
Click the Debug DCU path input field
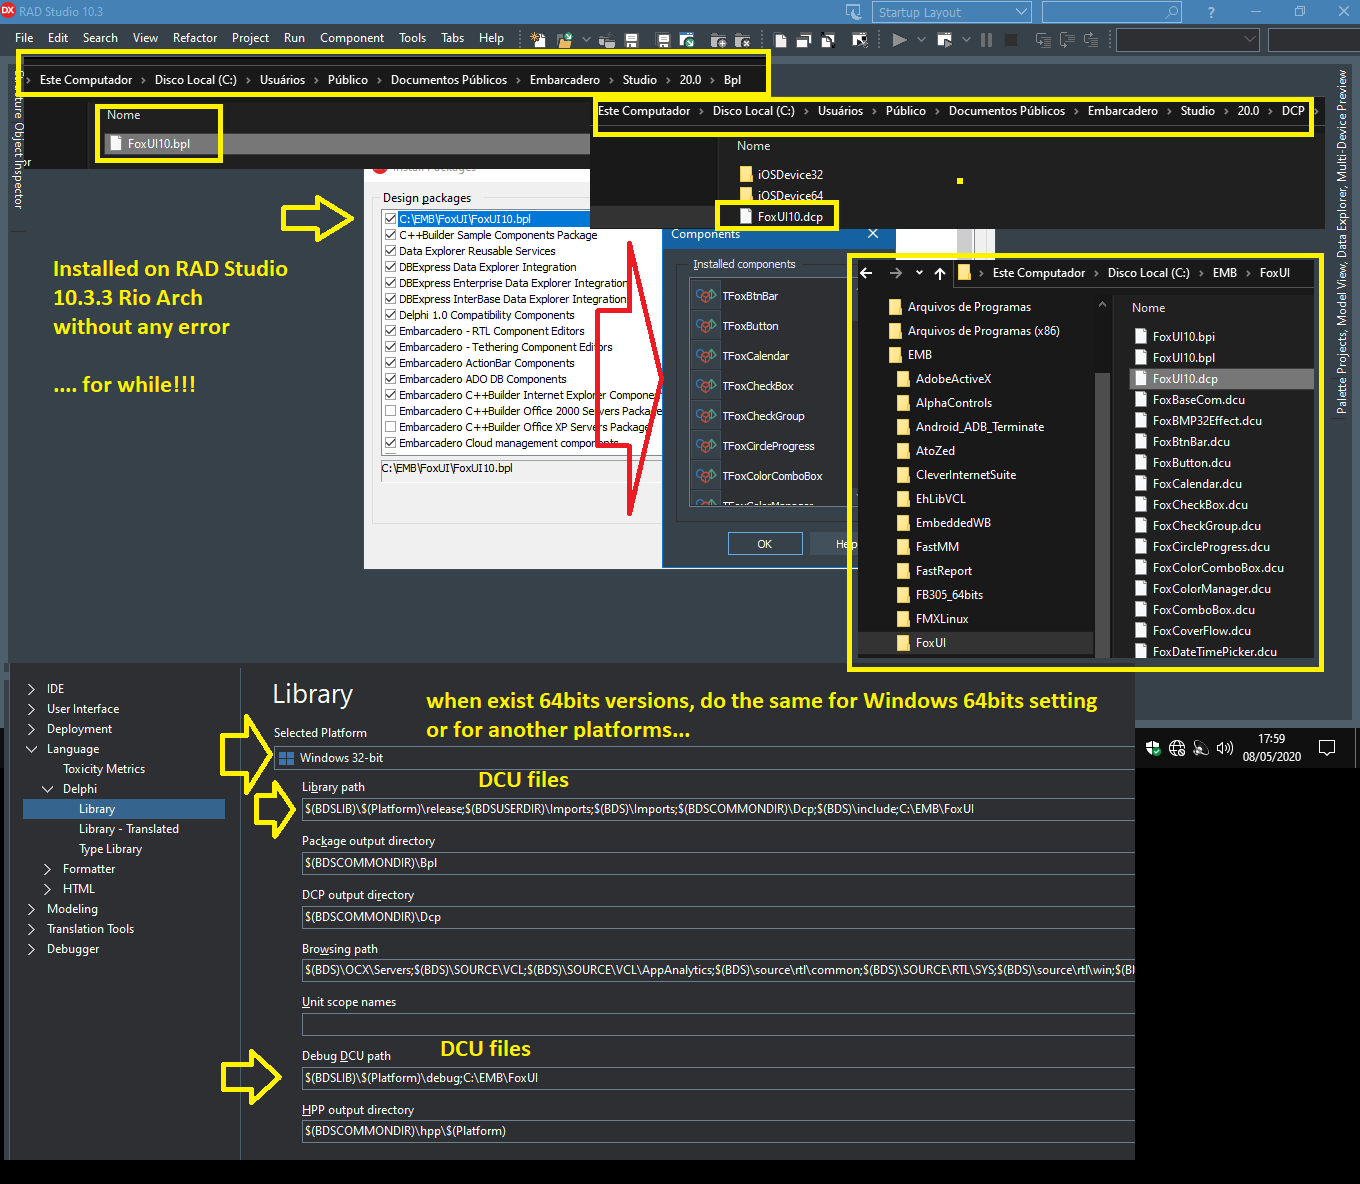point(718,1078)
